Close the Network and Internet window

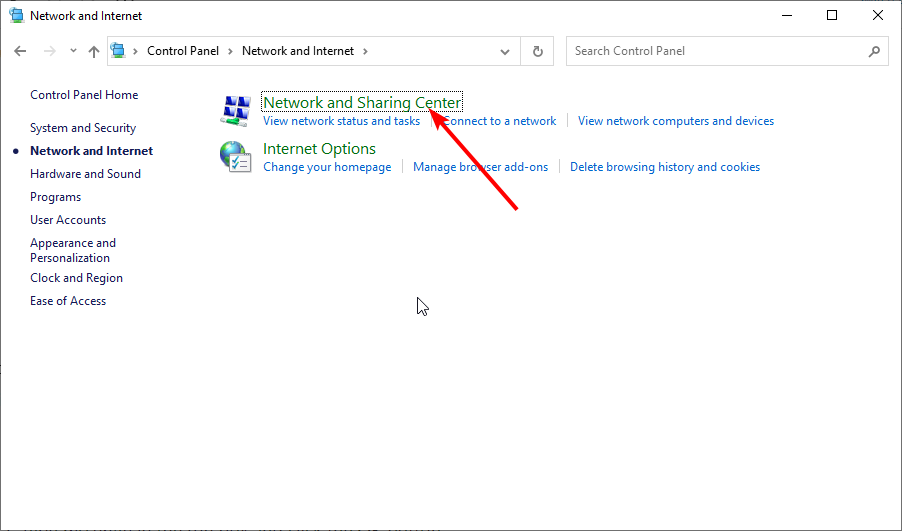click(x=878, y=16)
